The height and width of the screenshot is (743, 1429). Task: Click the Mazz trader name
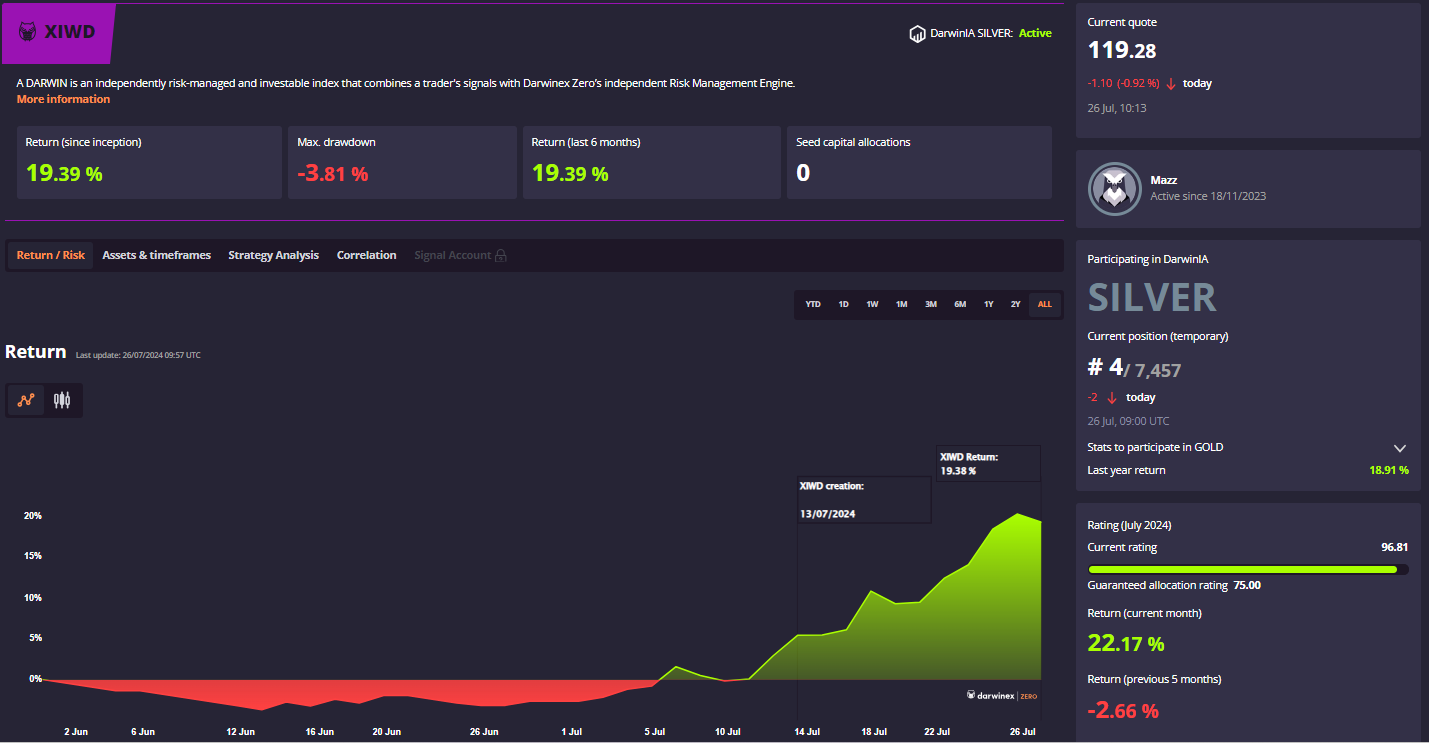tap(1164, 180)
